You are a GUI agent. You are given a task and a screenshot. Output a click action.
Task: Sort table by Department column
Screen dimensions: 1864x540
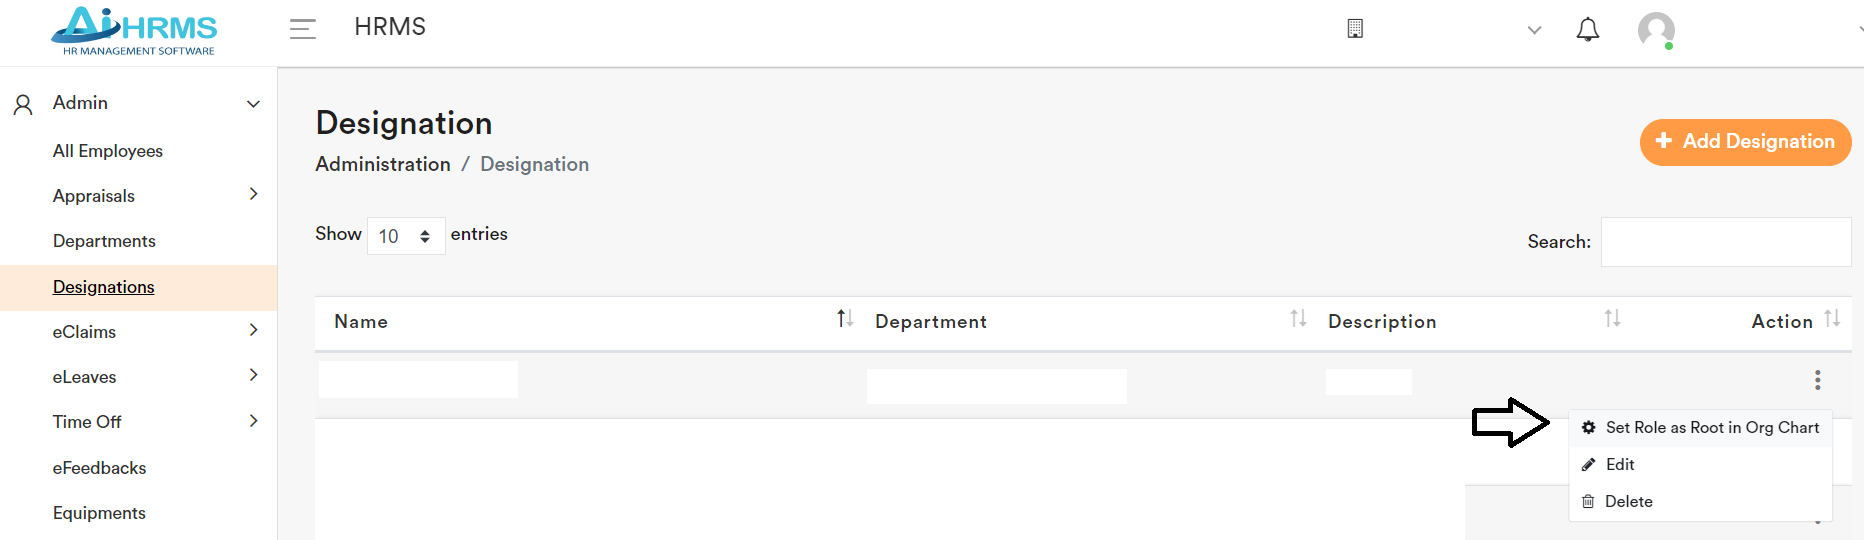1298,319
